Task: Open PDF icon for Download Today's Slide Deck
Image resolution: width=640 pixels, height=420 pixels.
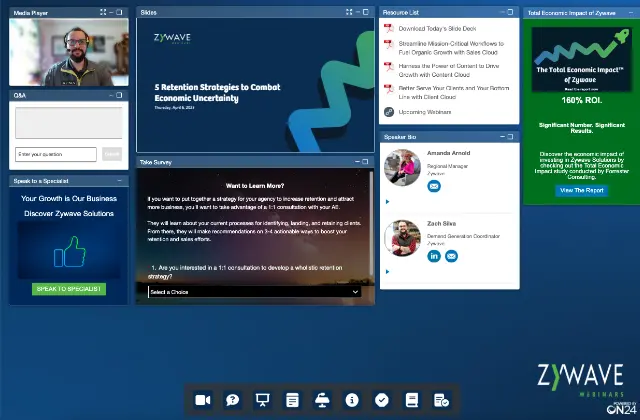Action: tap(389, 29)
